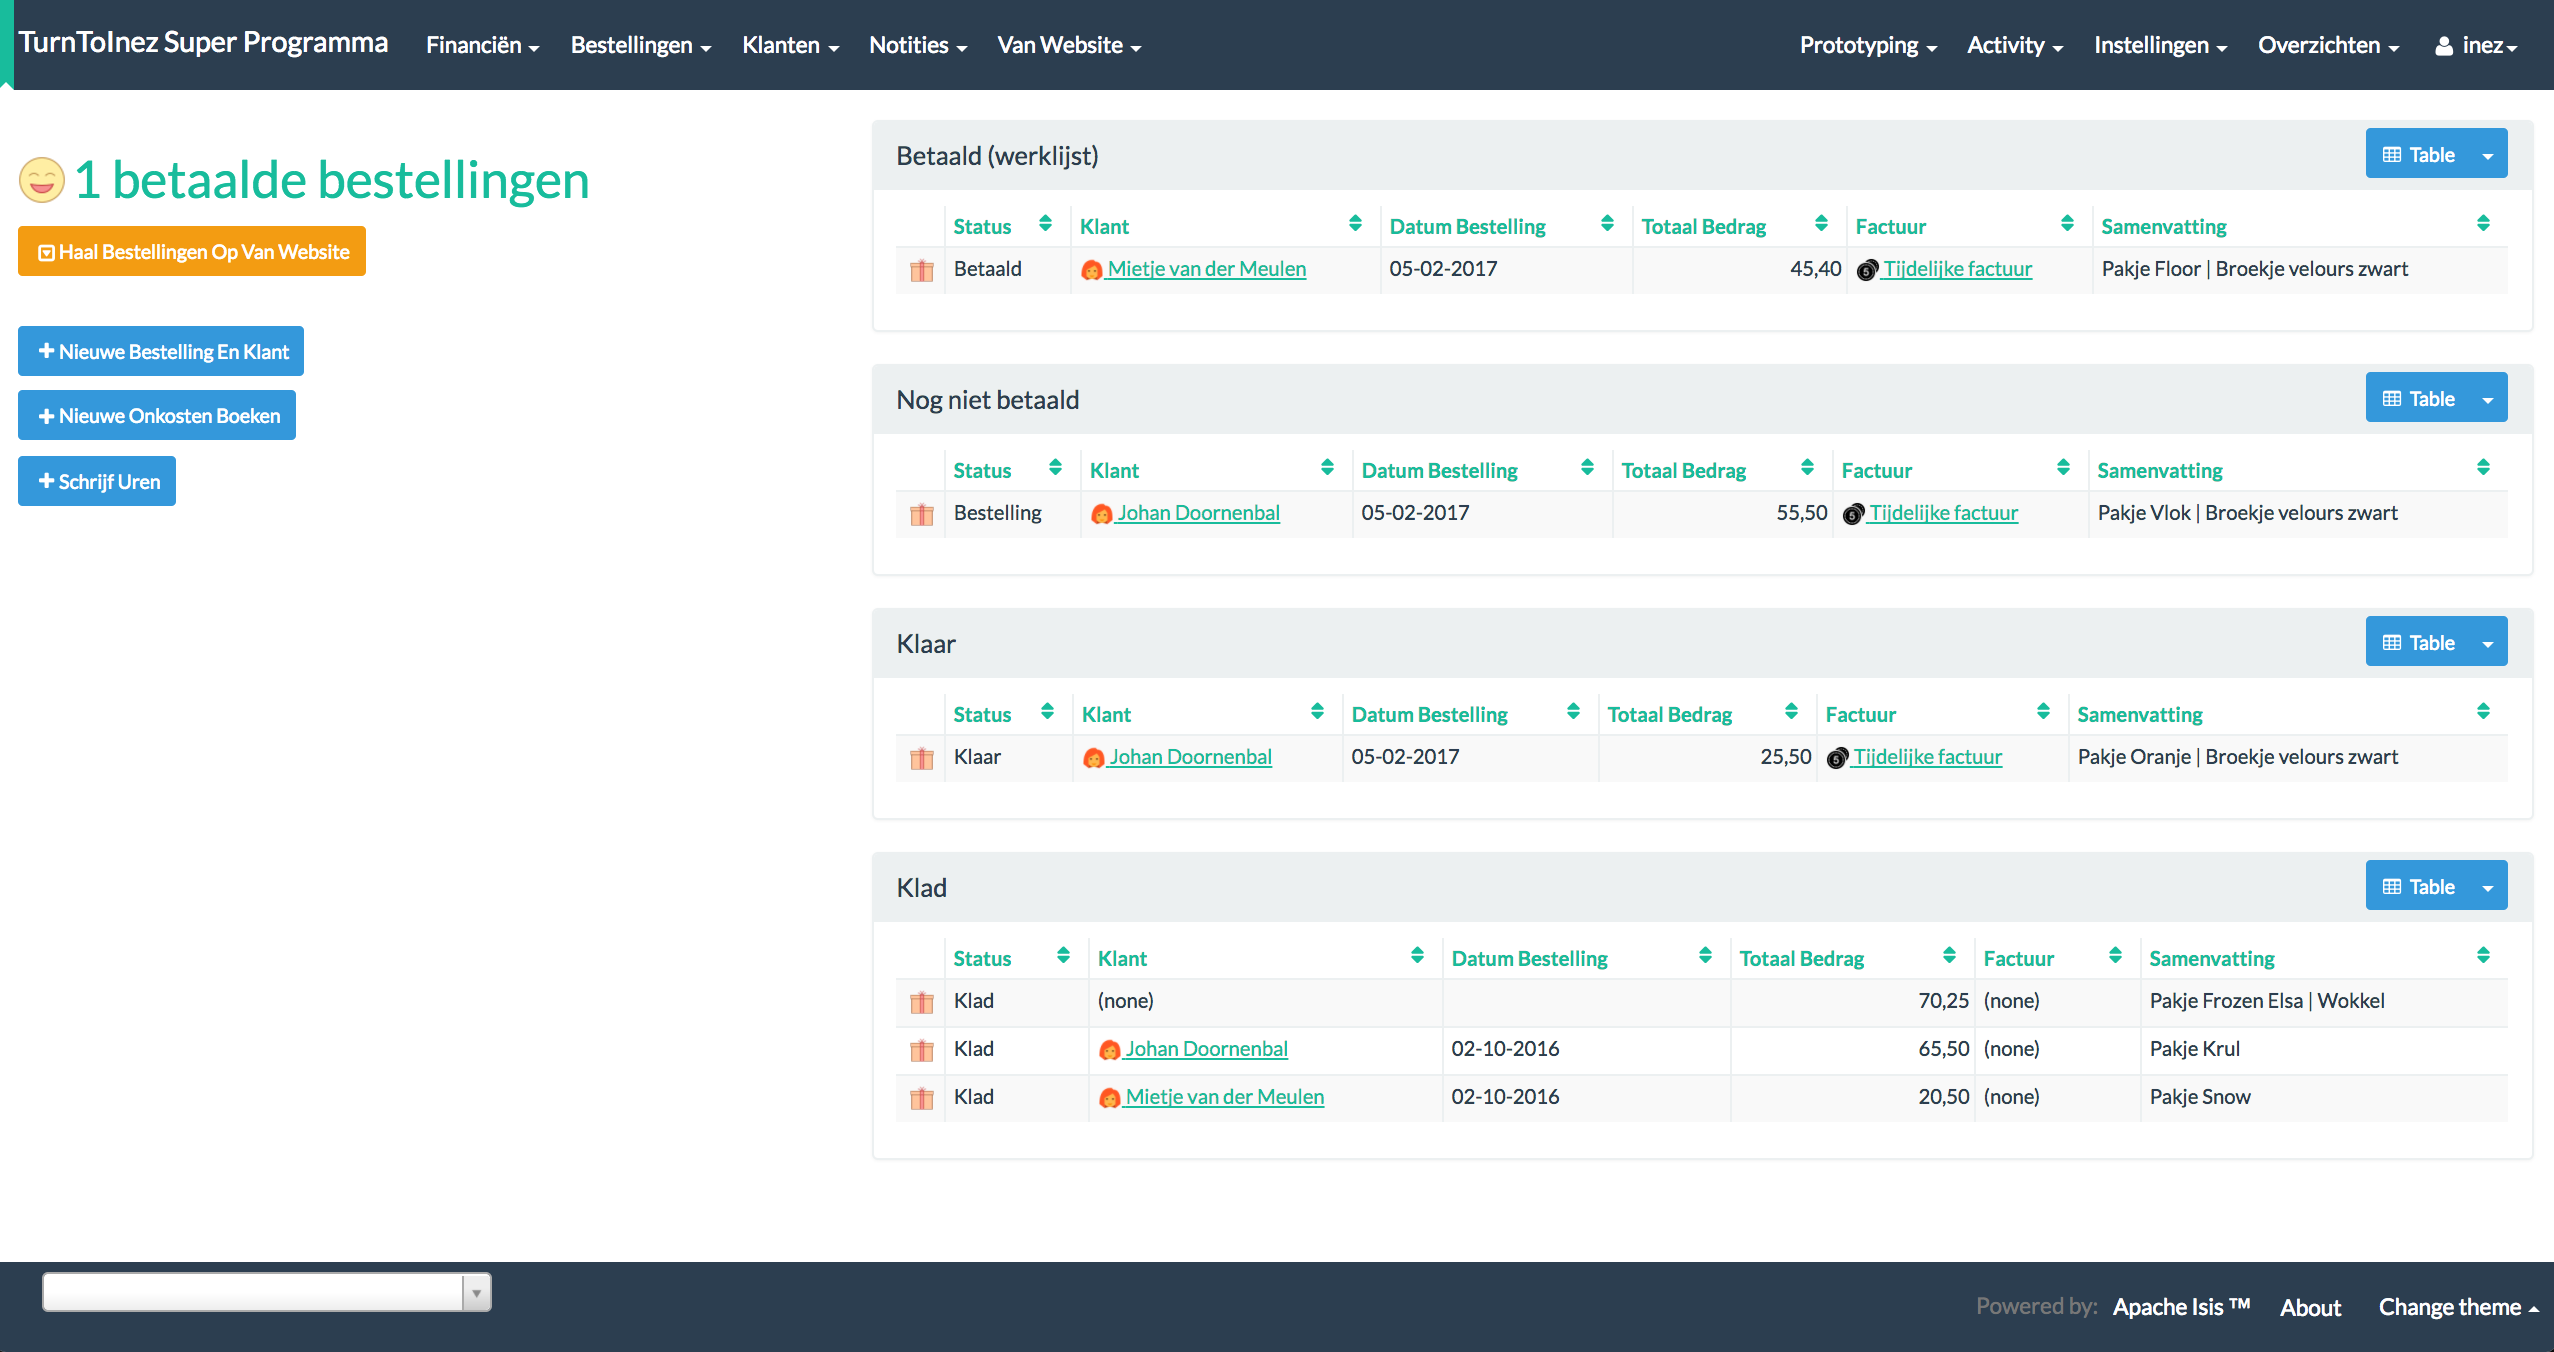Click gift icon beside Pakje Snow row
The height and width of the screenshot is (1352, 2554).
pos(921,1098)
